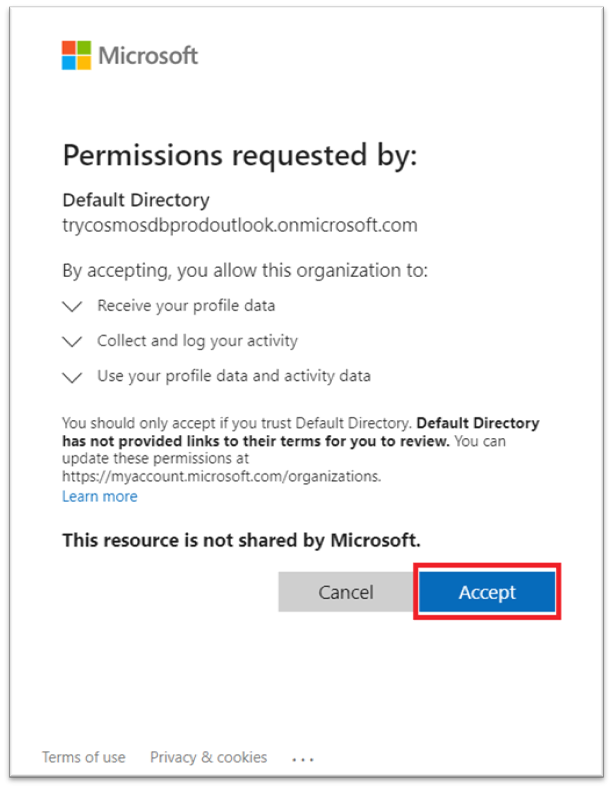Click the Microsoft four-square logo
The width and height of the screenshot is (613, 789).
tap(76, 55)
